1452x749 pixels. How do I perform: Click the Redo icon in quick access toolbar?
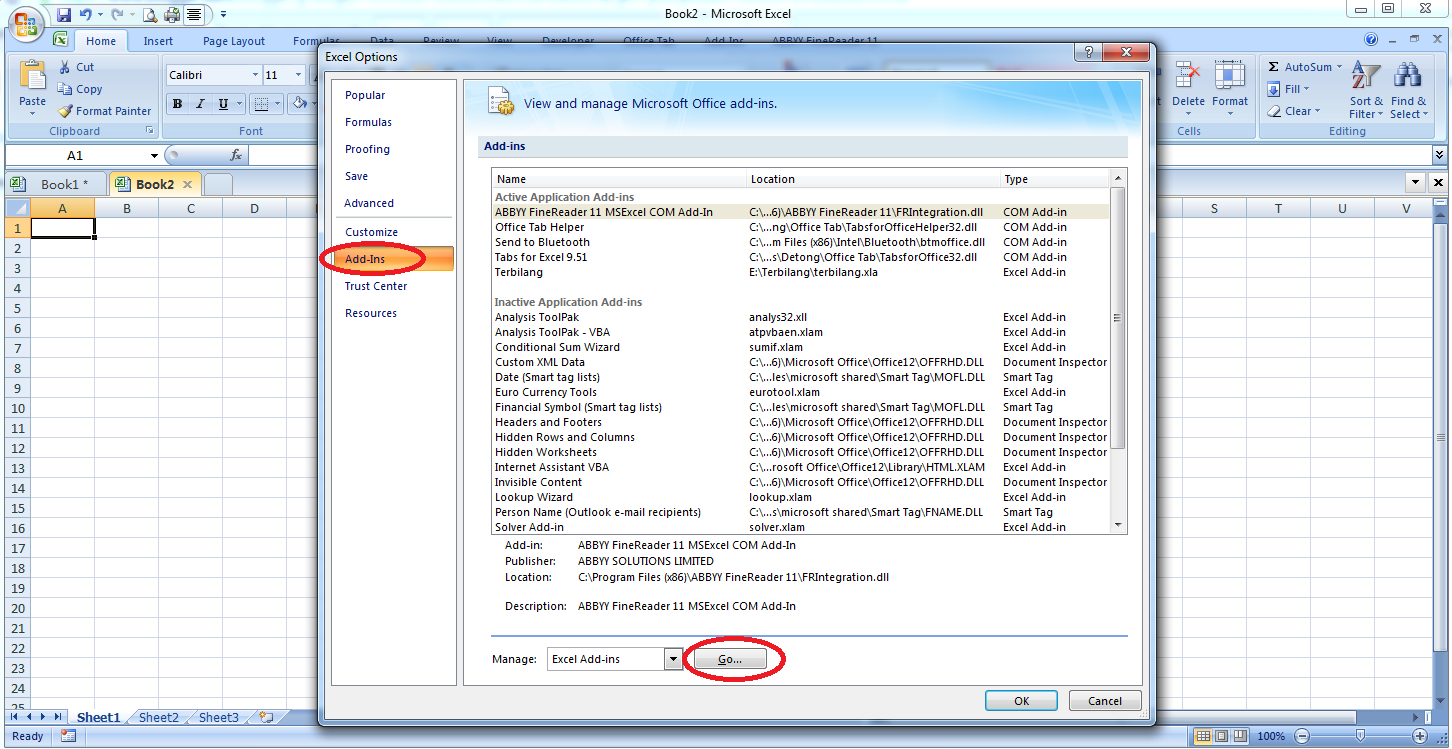(117, 15)
